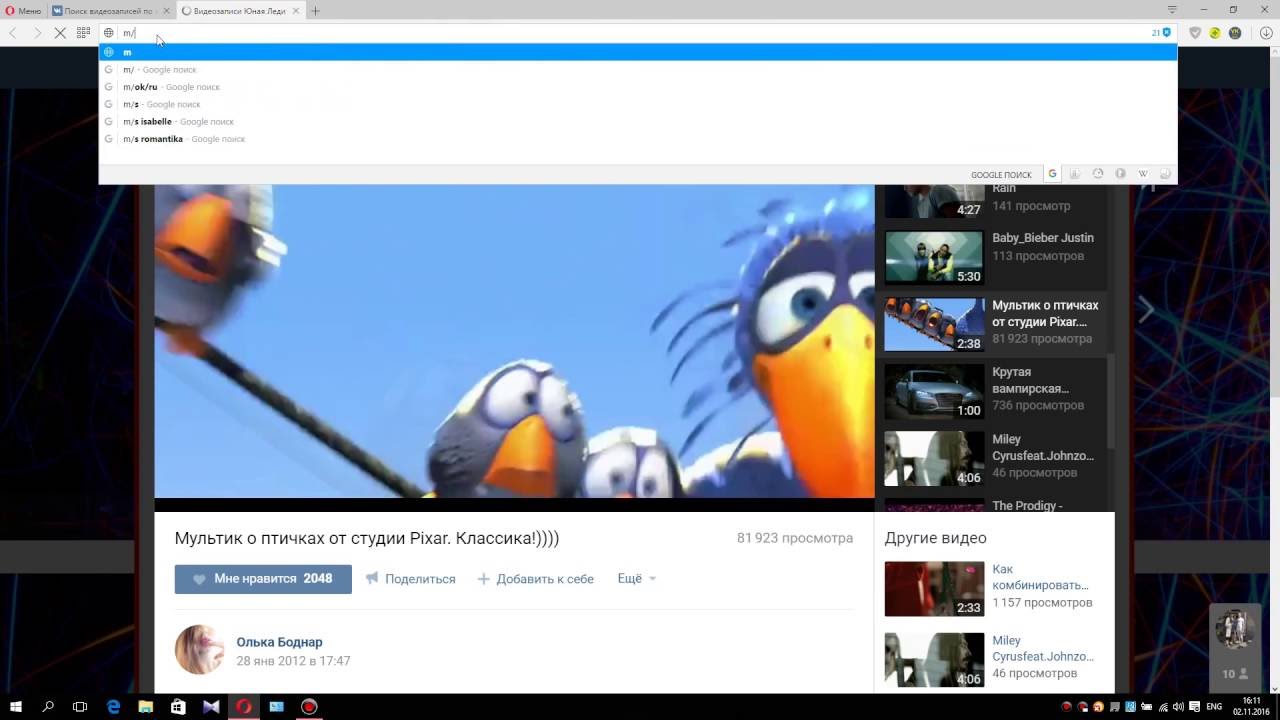The height and width of the screenshot is (720, 1280).
Task: Open the Baby_Bieber Justin video thumbnail
Action: click(x=934, y=257)
